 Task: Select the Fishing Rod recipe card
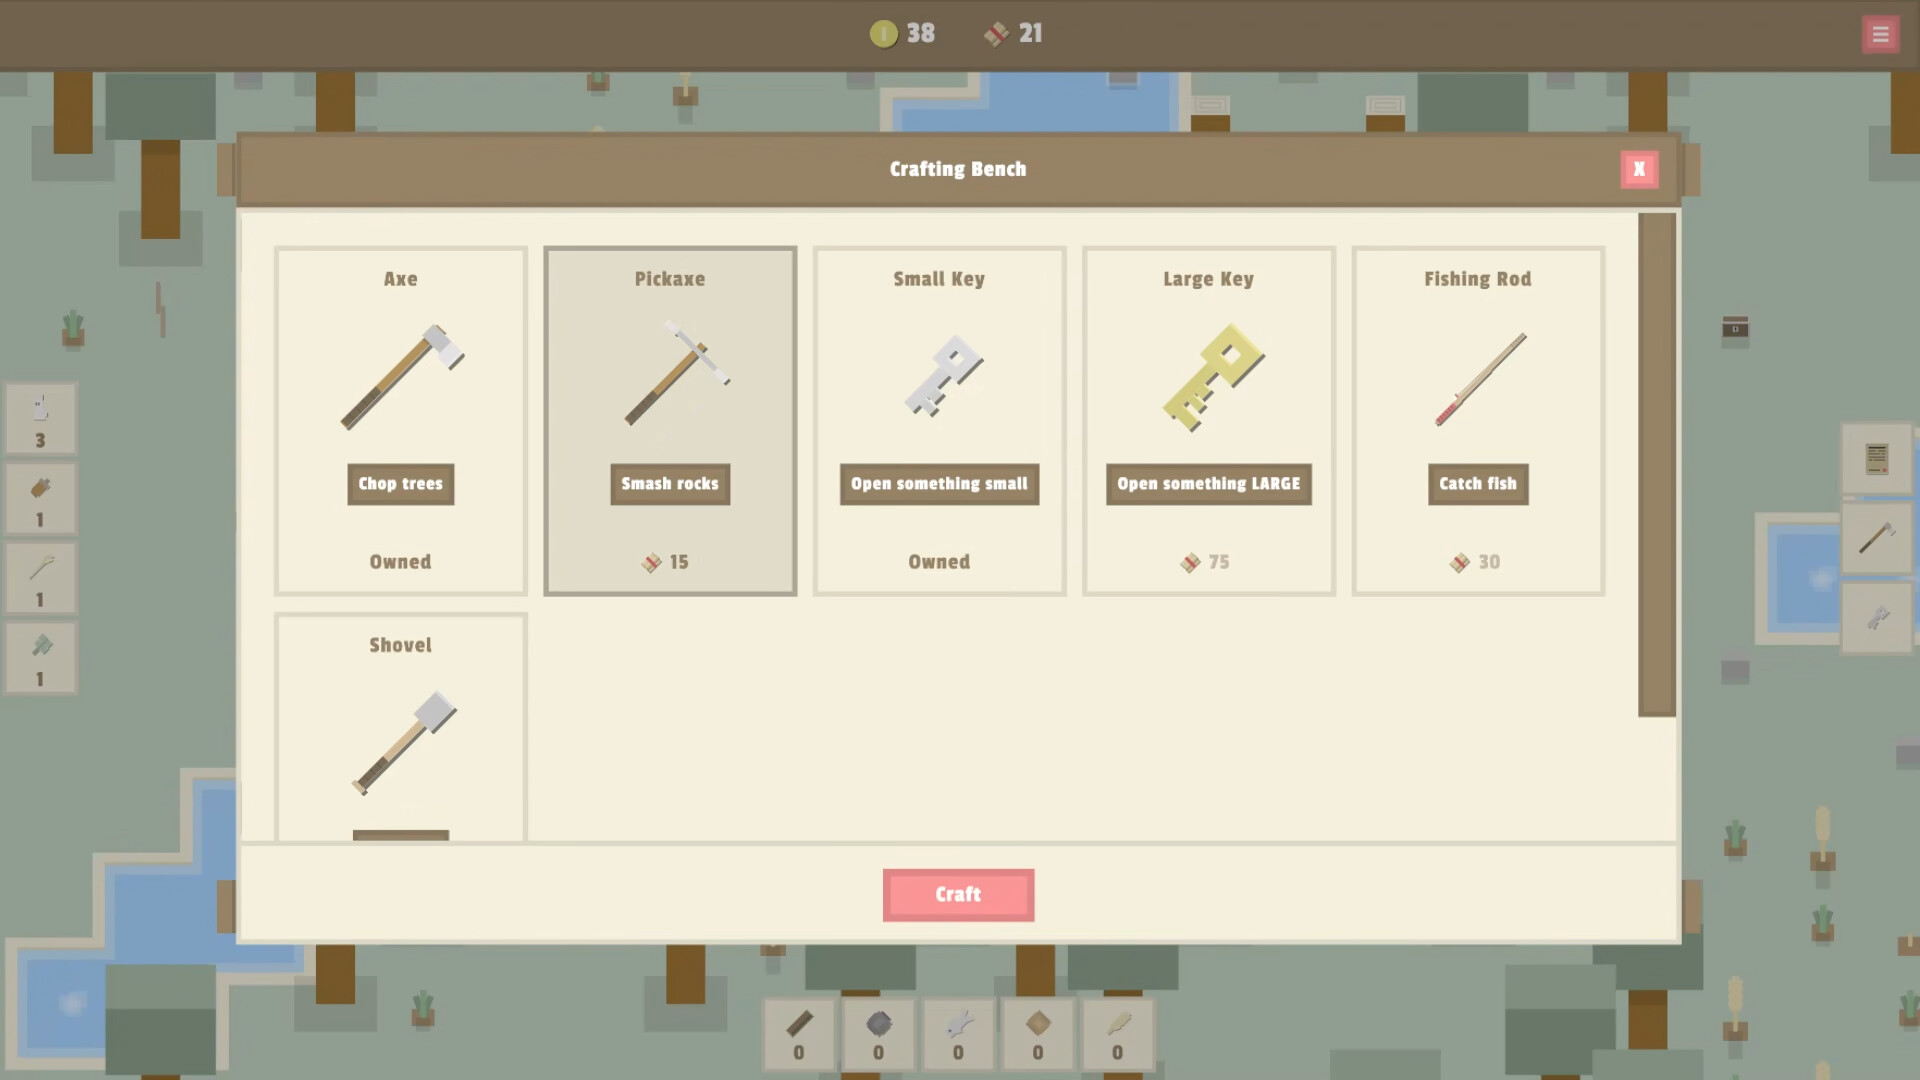click(x=1477, y=420)
